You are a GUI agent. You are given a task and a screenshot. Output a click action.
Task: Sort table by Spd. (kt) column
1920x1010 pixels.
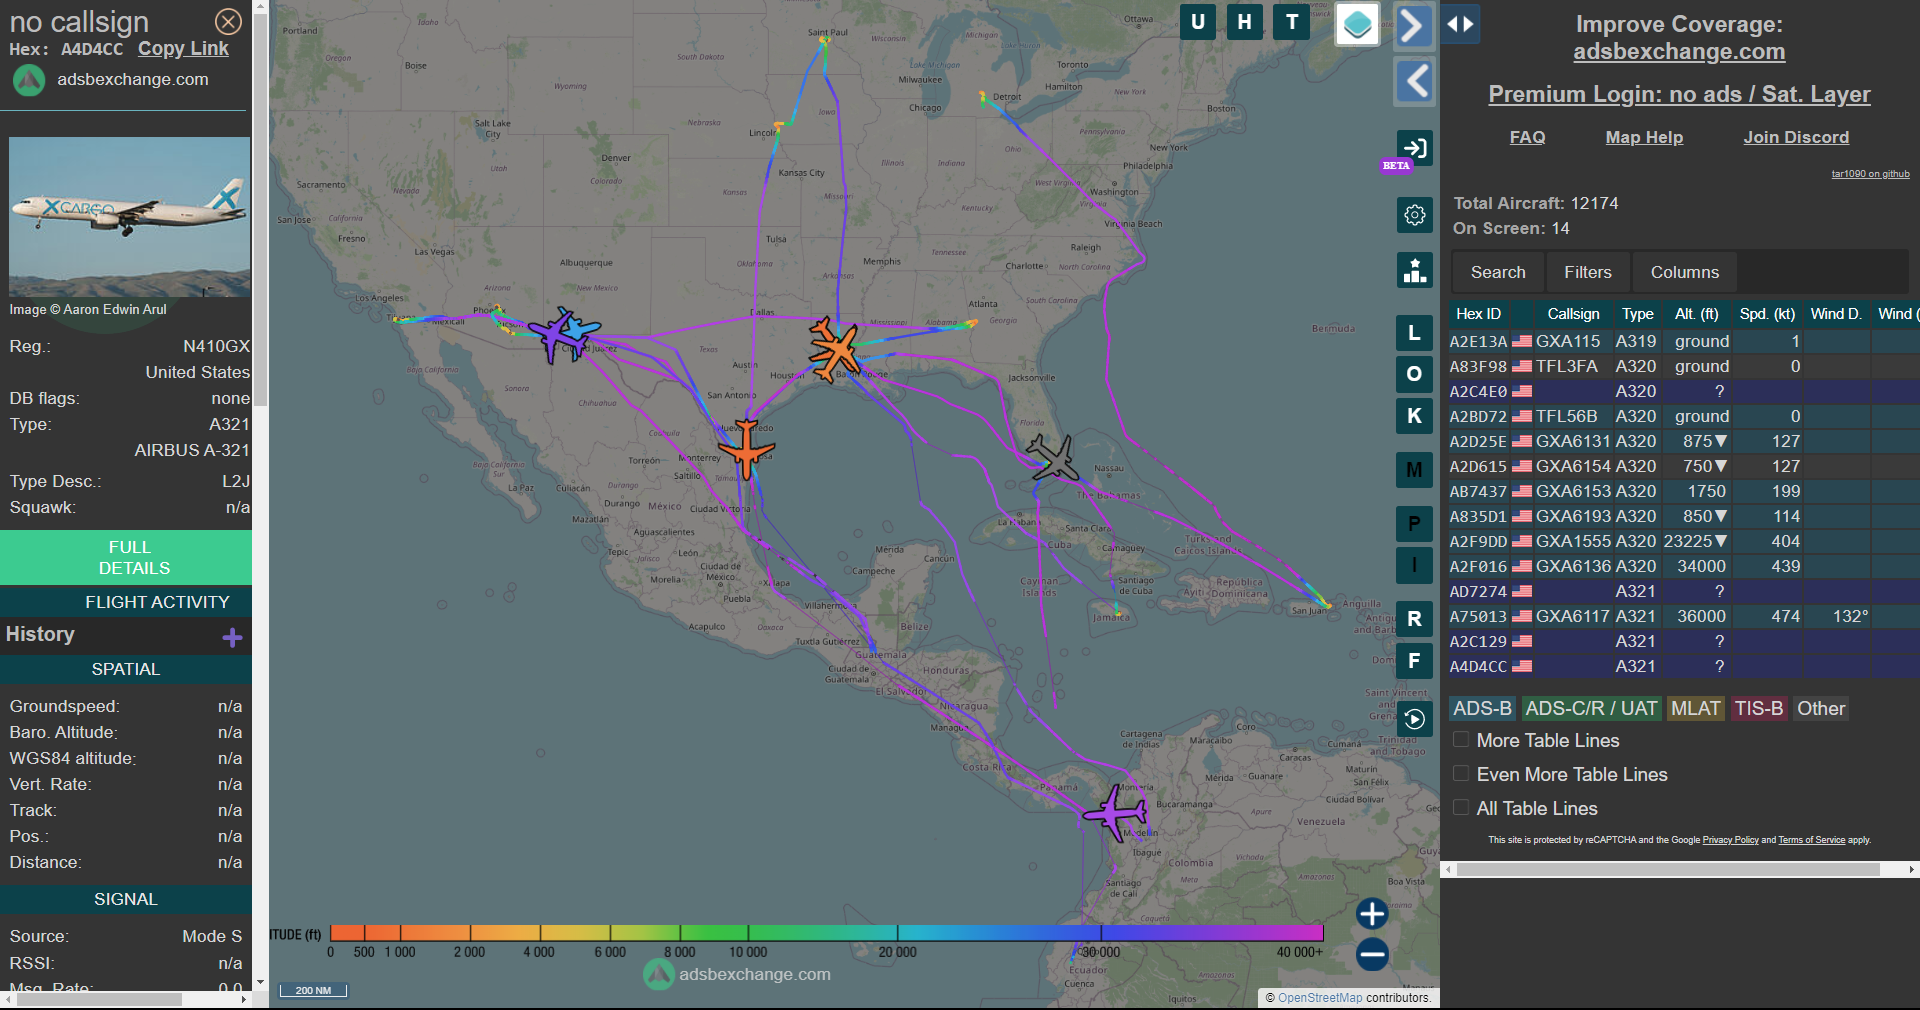click(1767, 314)
